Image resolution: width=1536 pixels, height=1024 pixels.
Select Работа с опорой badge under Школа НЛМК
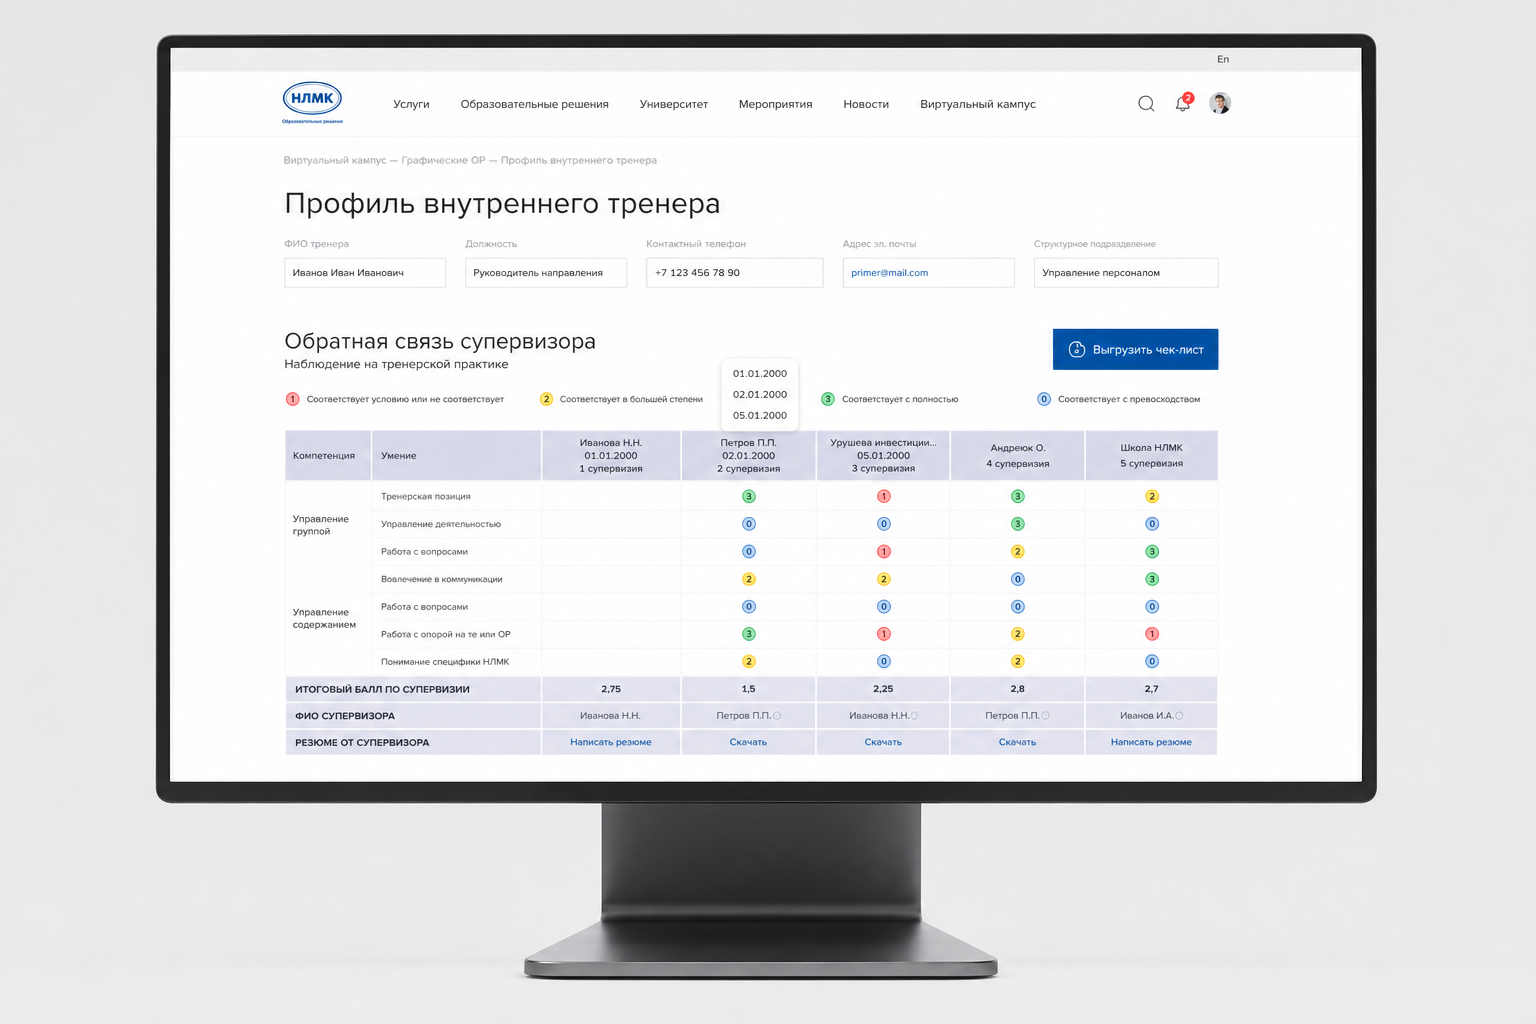point(1152,634)
